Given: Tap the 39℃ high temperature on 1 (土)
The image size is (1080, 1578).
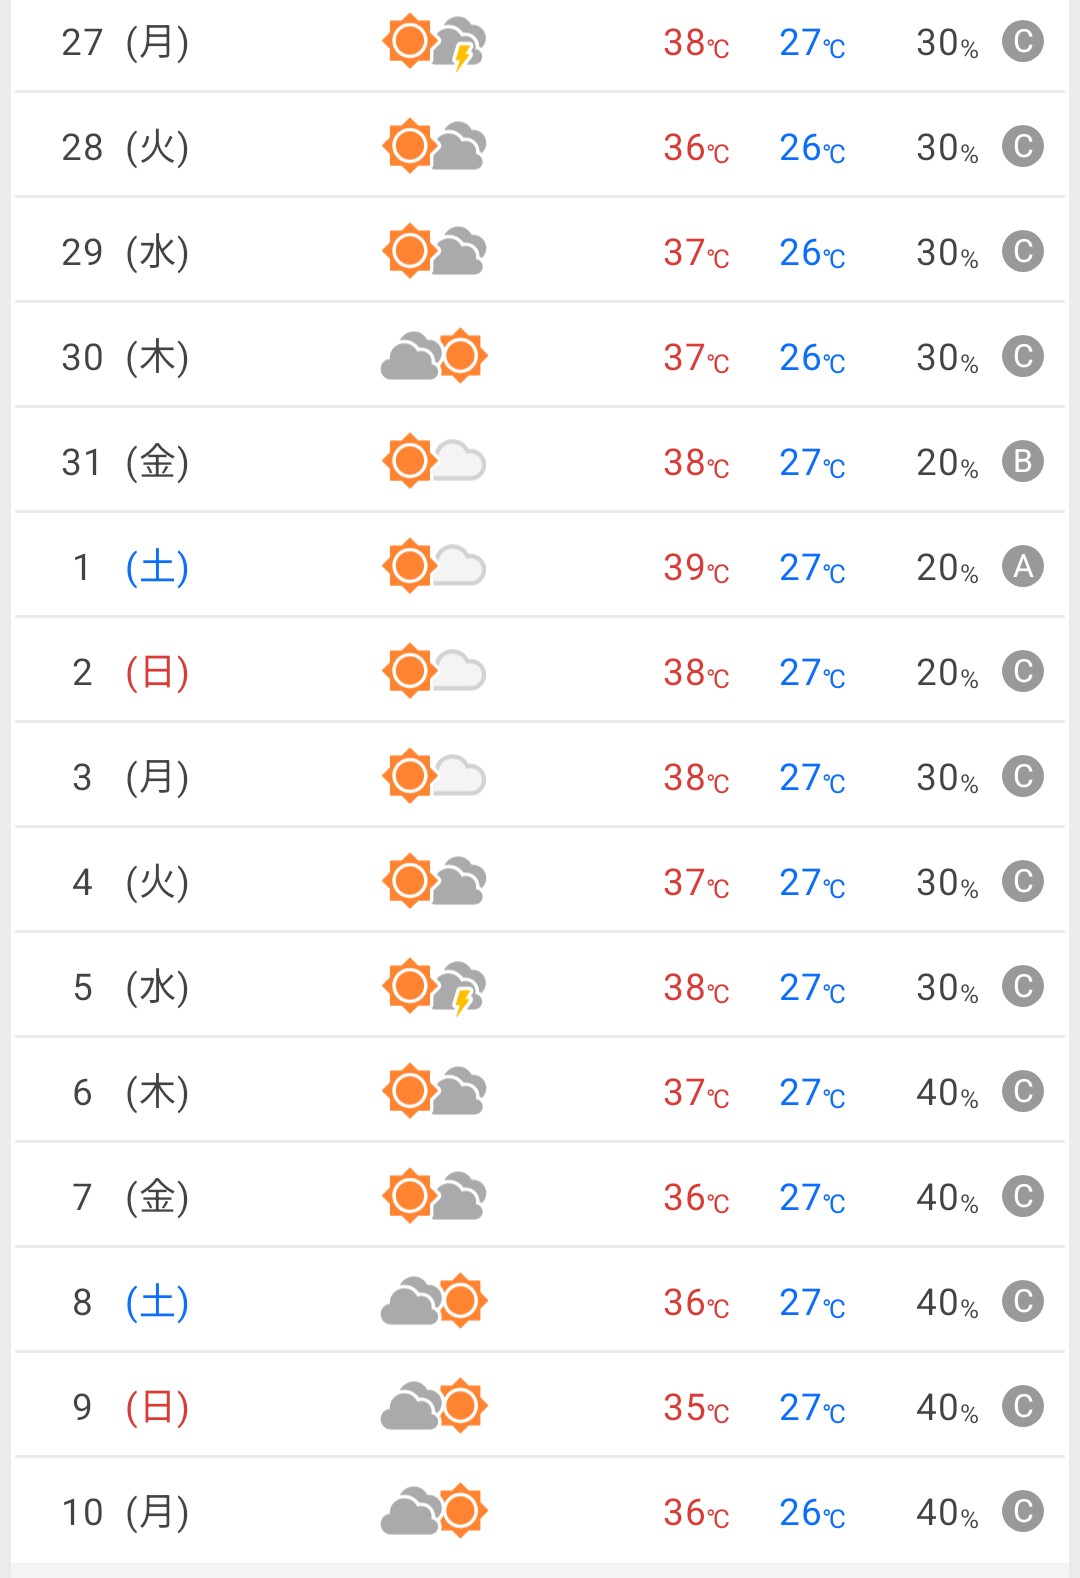Looking at the screenshot, I should tap(697, 568).
